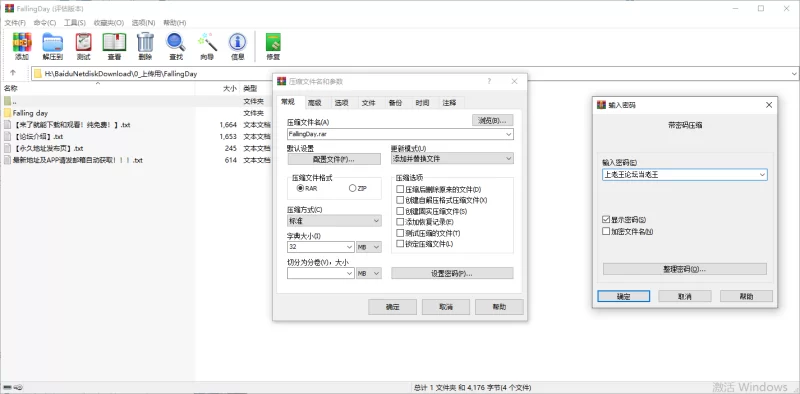Select 【来了就能下载和观看！纯免费！】.txt file row
The image size is (800, 394).
pyautogui.click(x=136, y=125)
